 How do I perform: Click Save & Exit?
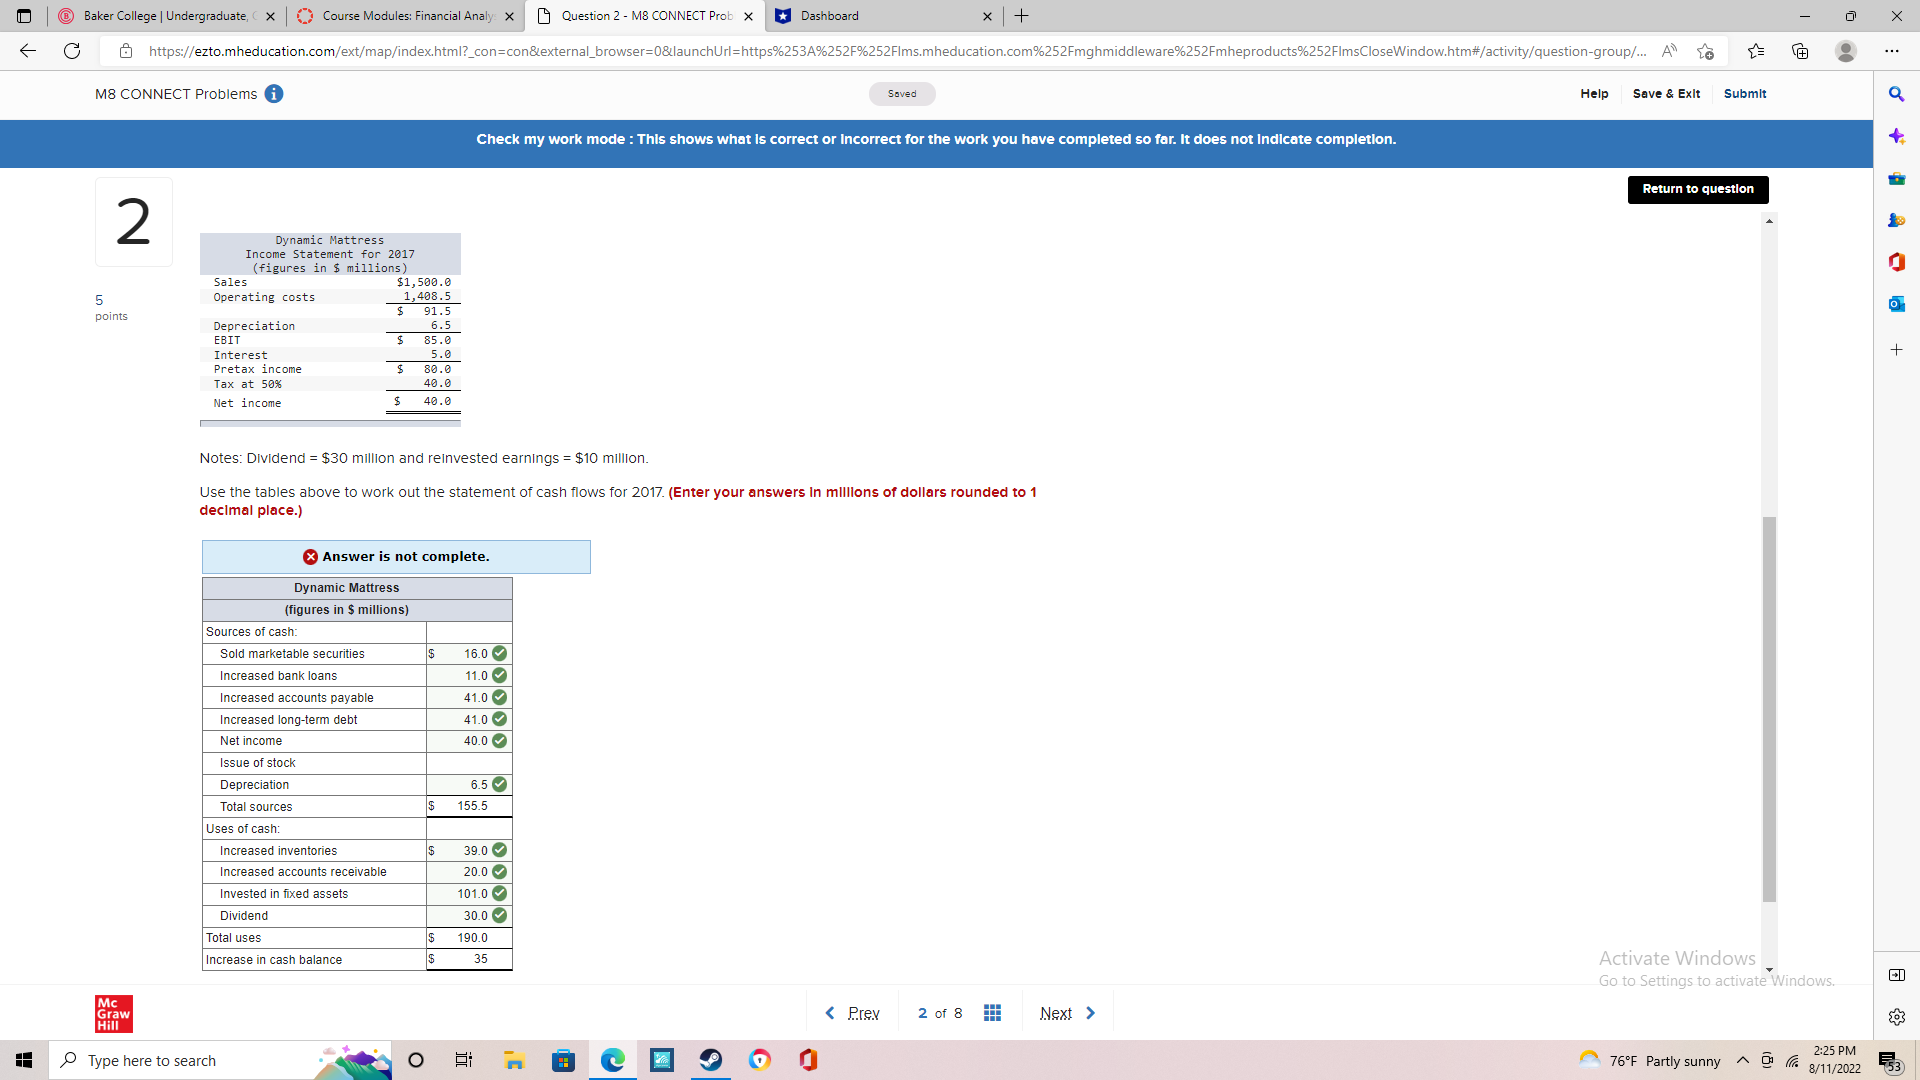[1666, 94]
